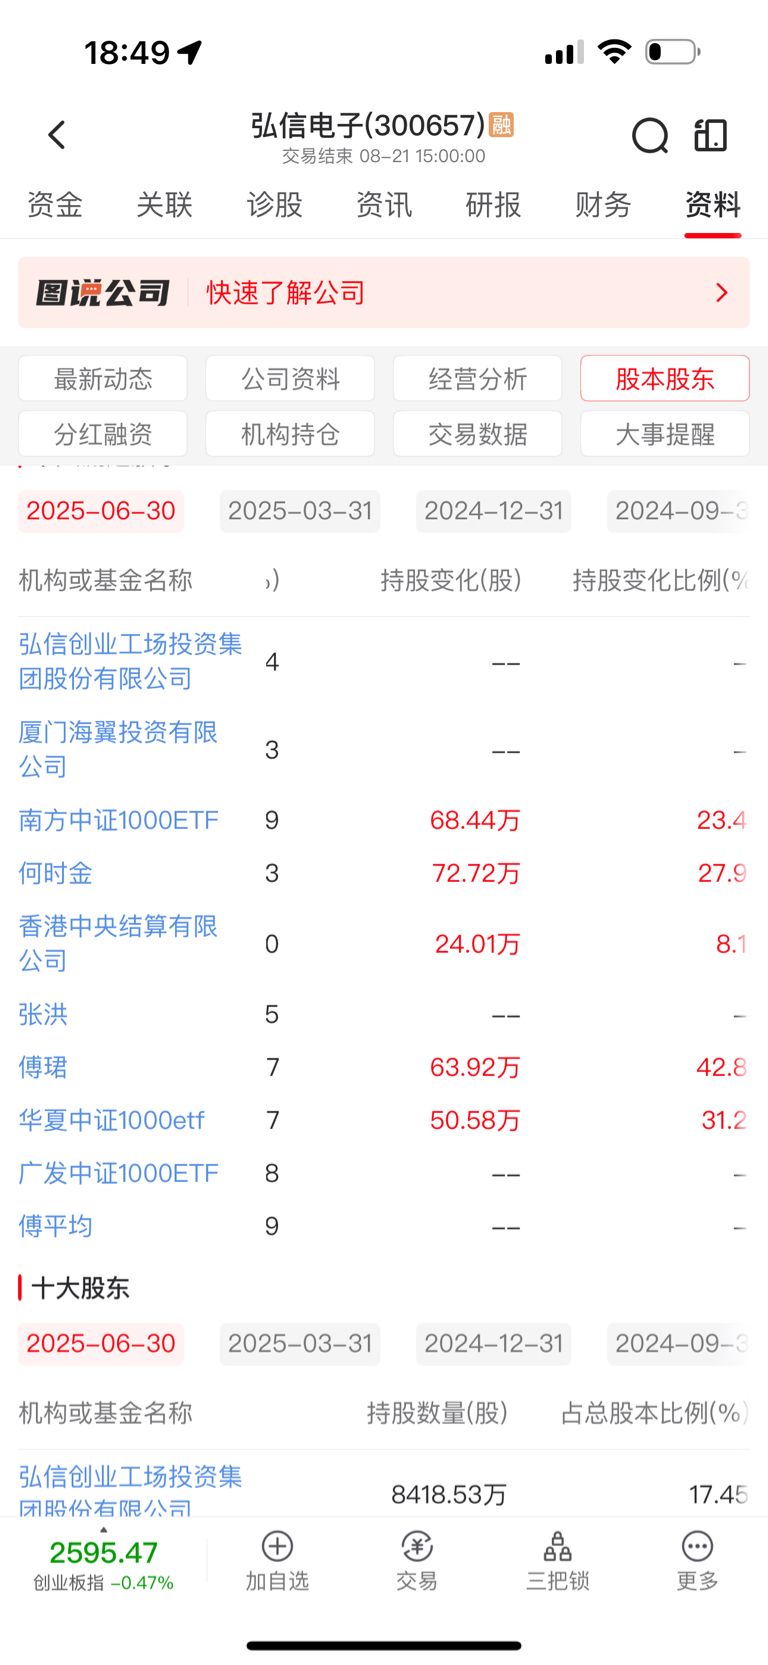Select the 股本股东 section button

(x=665, y=379)
